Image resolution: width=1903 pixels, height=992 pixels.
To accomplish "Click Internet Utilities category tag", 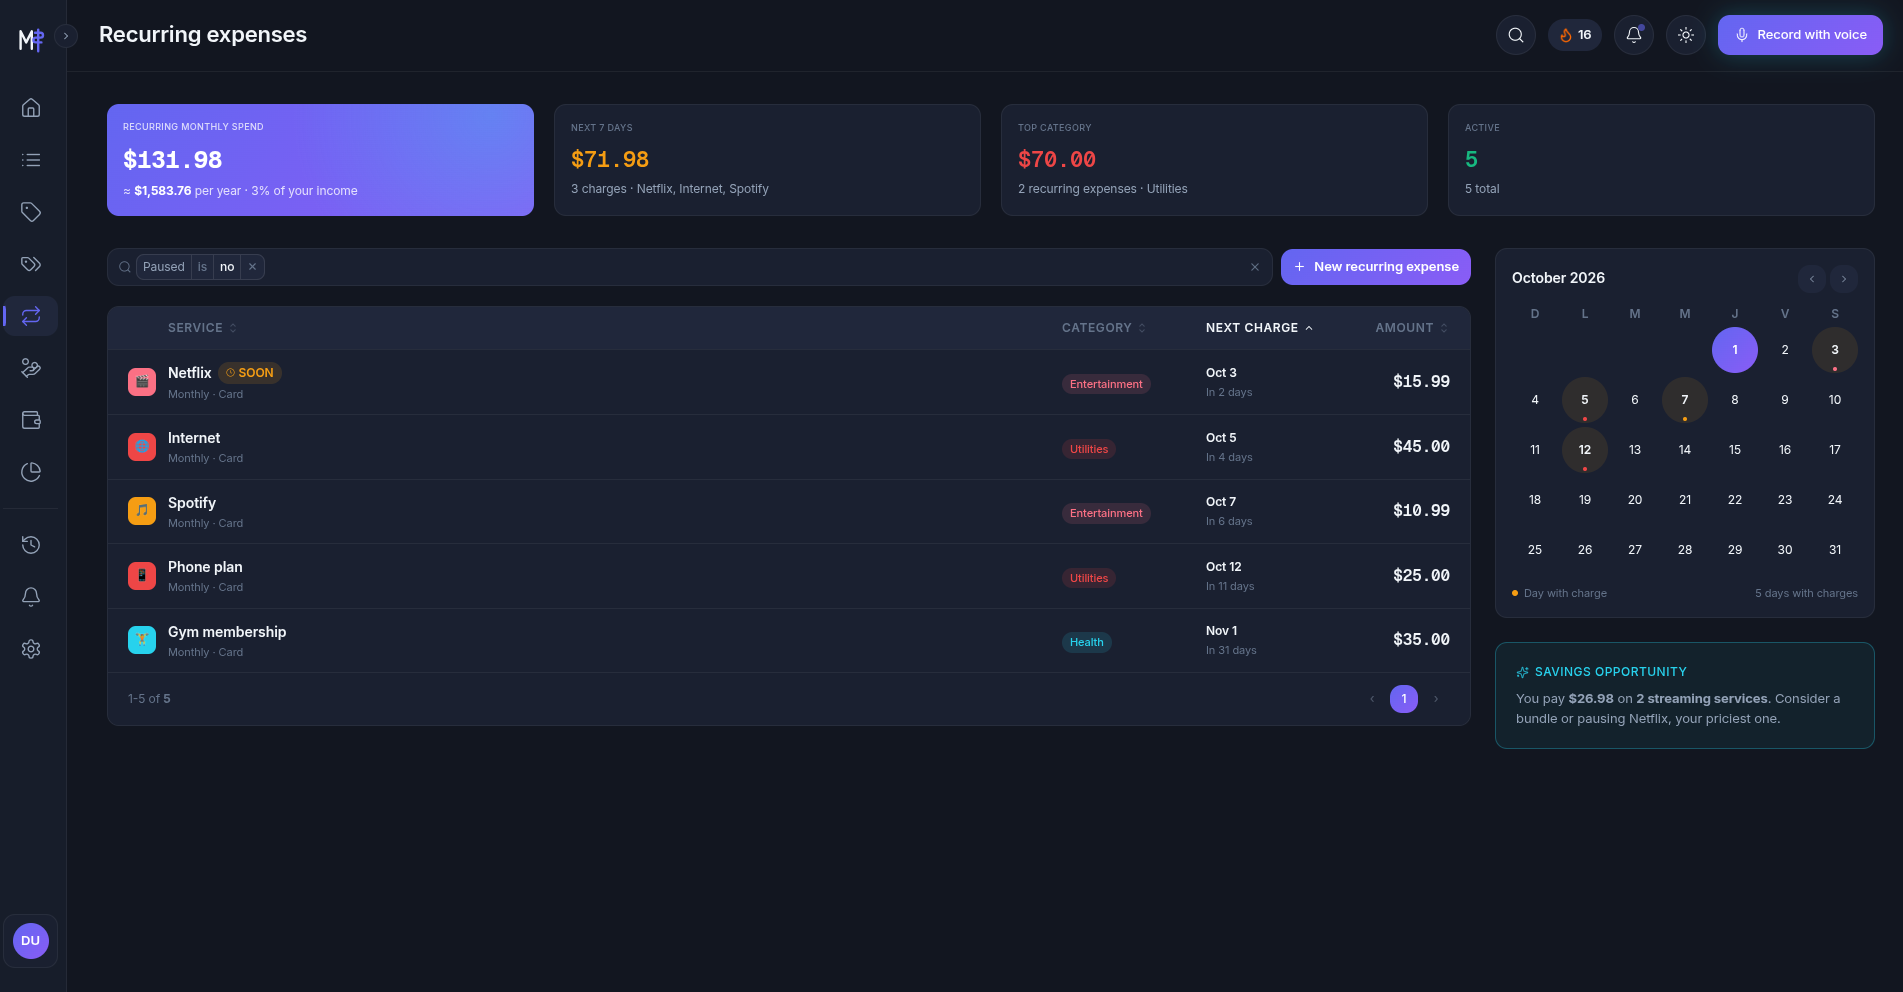I will pyautogui.click(x=1089, y=449).
